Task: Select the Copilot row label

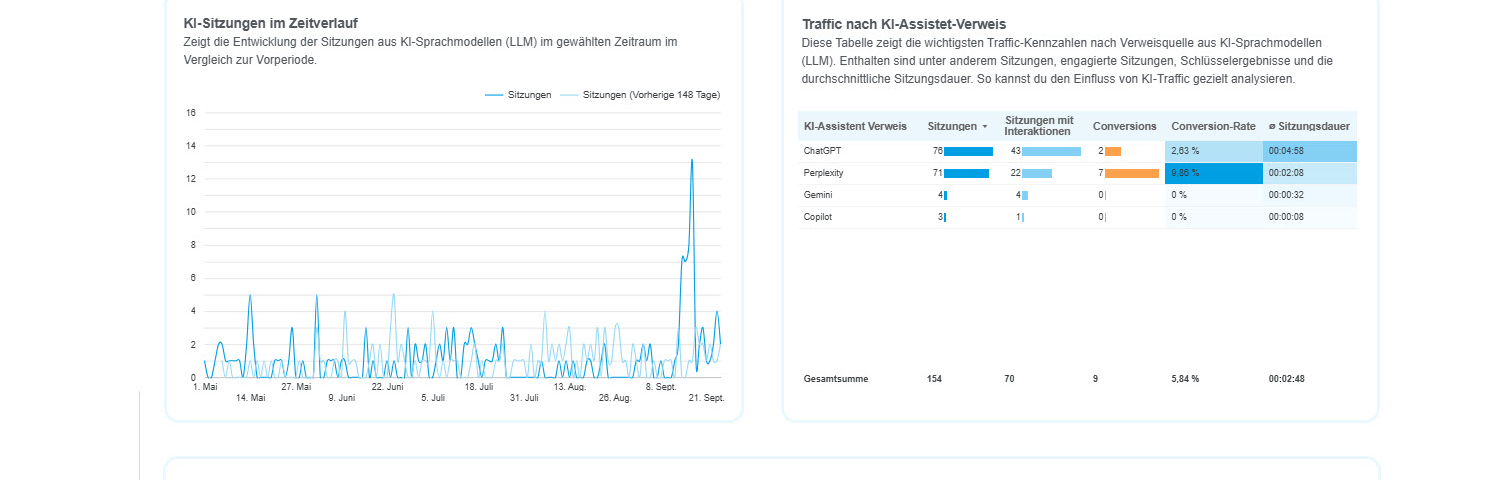Action: click(x=818, y=217)
